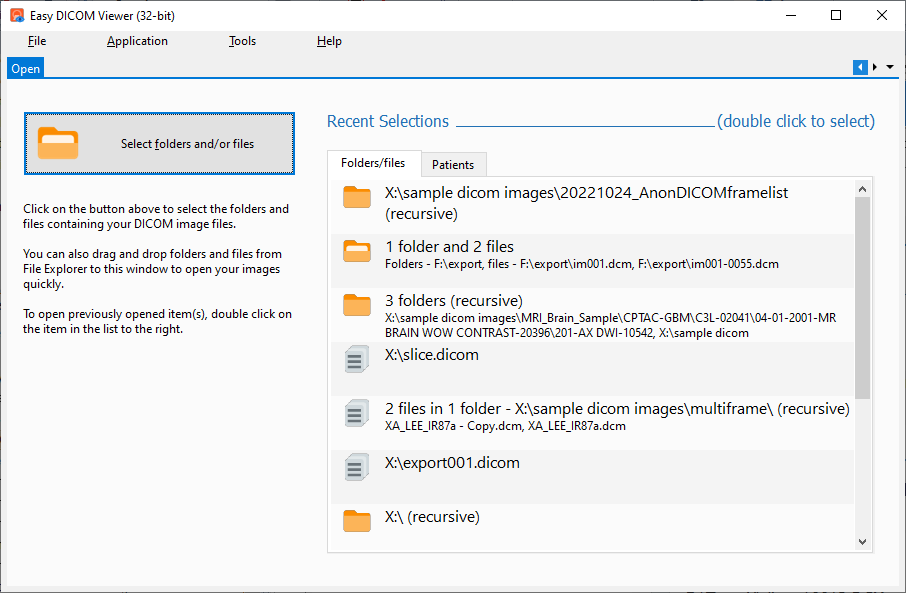
Task: Open the File menu
Action: 37,41
